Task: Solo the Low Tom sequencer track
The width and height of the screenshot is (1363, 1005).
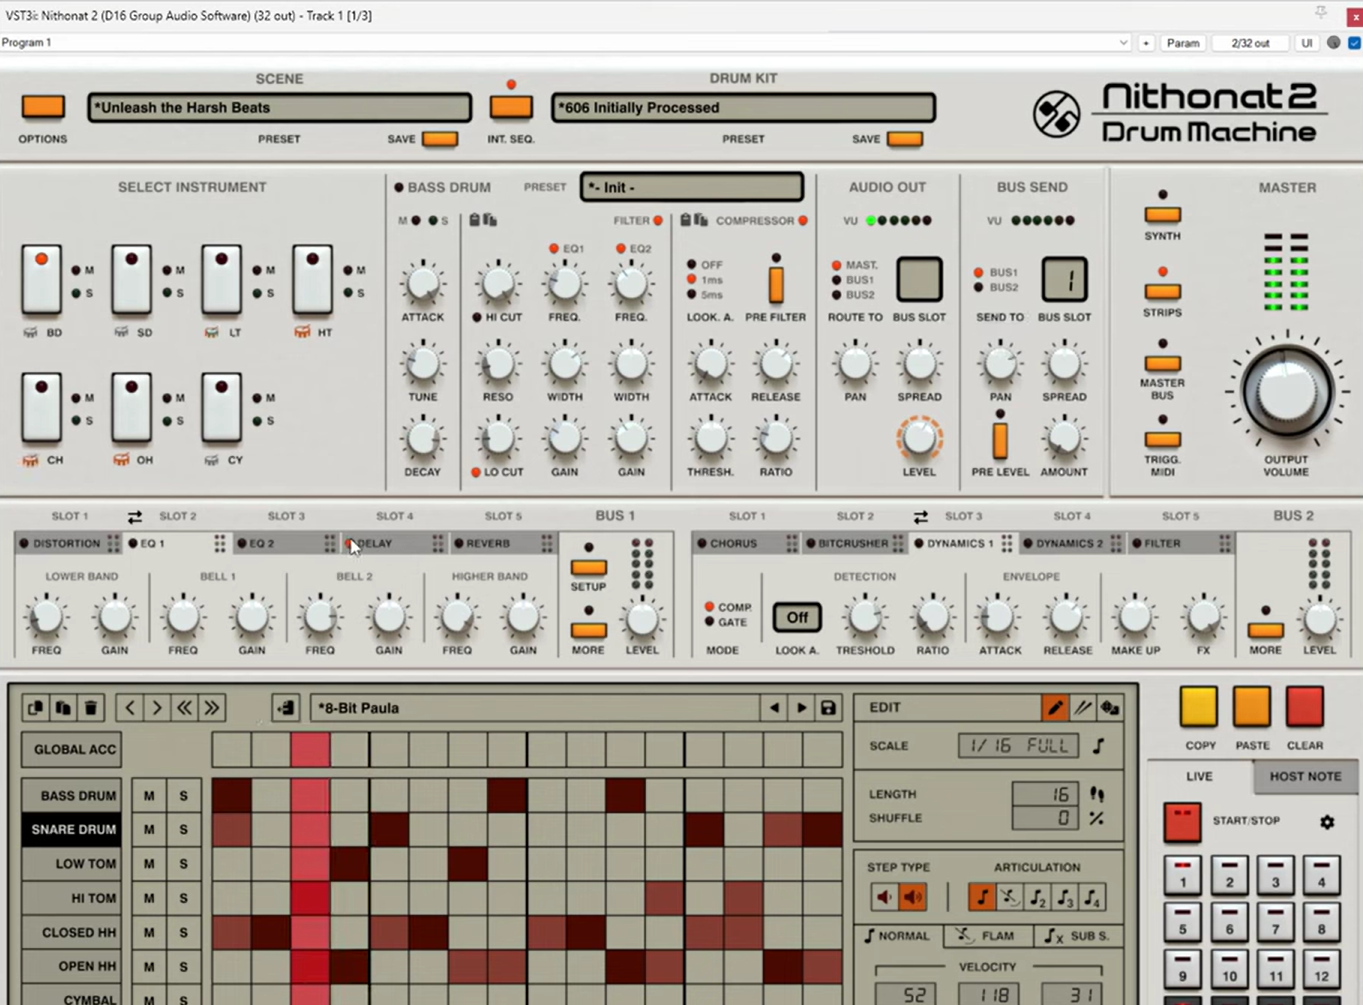Action: 183,864
